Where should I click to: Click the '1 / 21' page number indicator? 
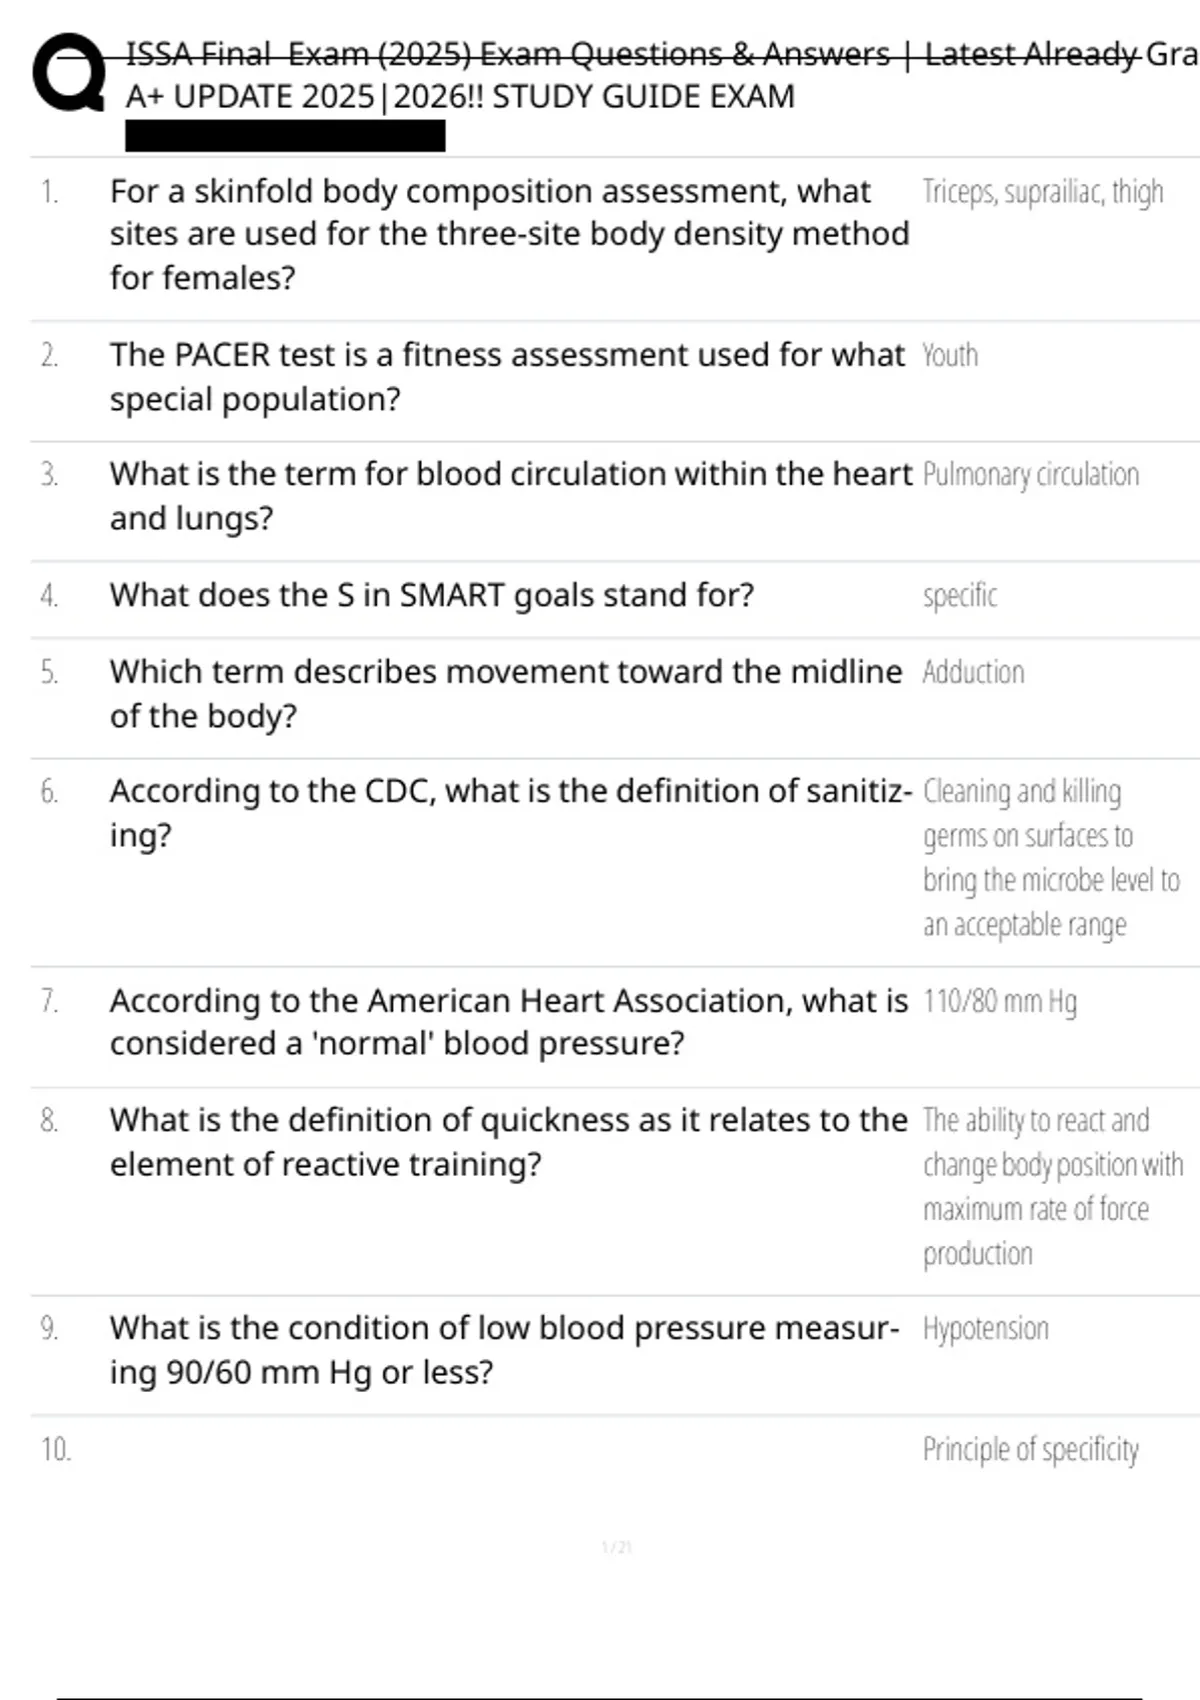(x=616, y=1547)
